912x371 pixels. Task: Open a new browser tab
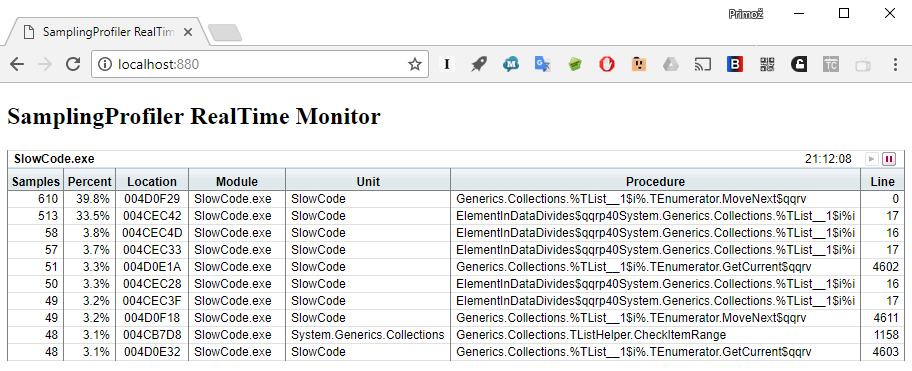[x=225, y=33]
